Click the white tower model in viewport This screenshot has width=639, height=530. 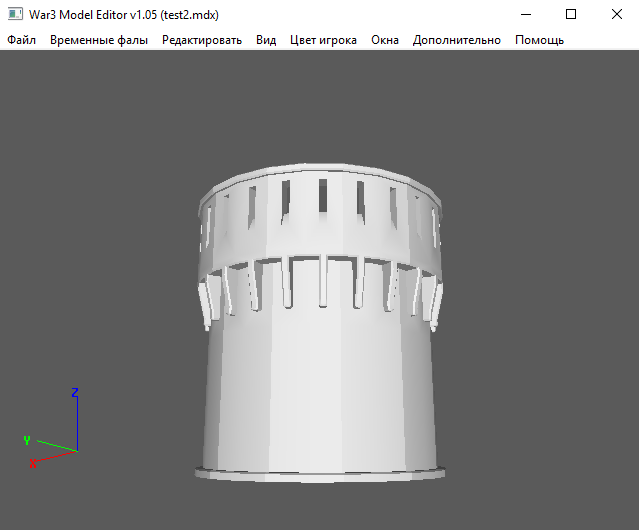click(x=320, y=323)
